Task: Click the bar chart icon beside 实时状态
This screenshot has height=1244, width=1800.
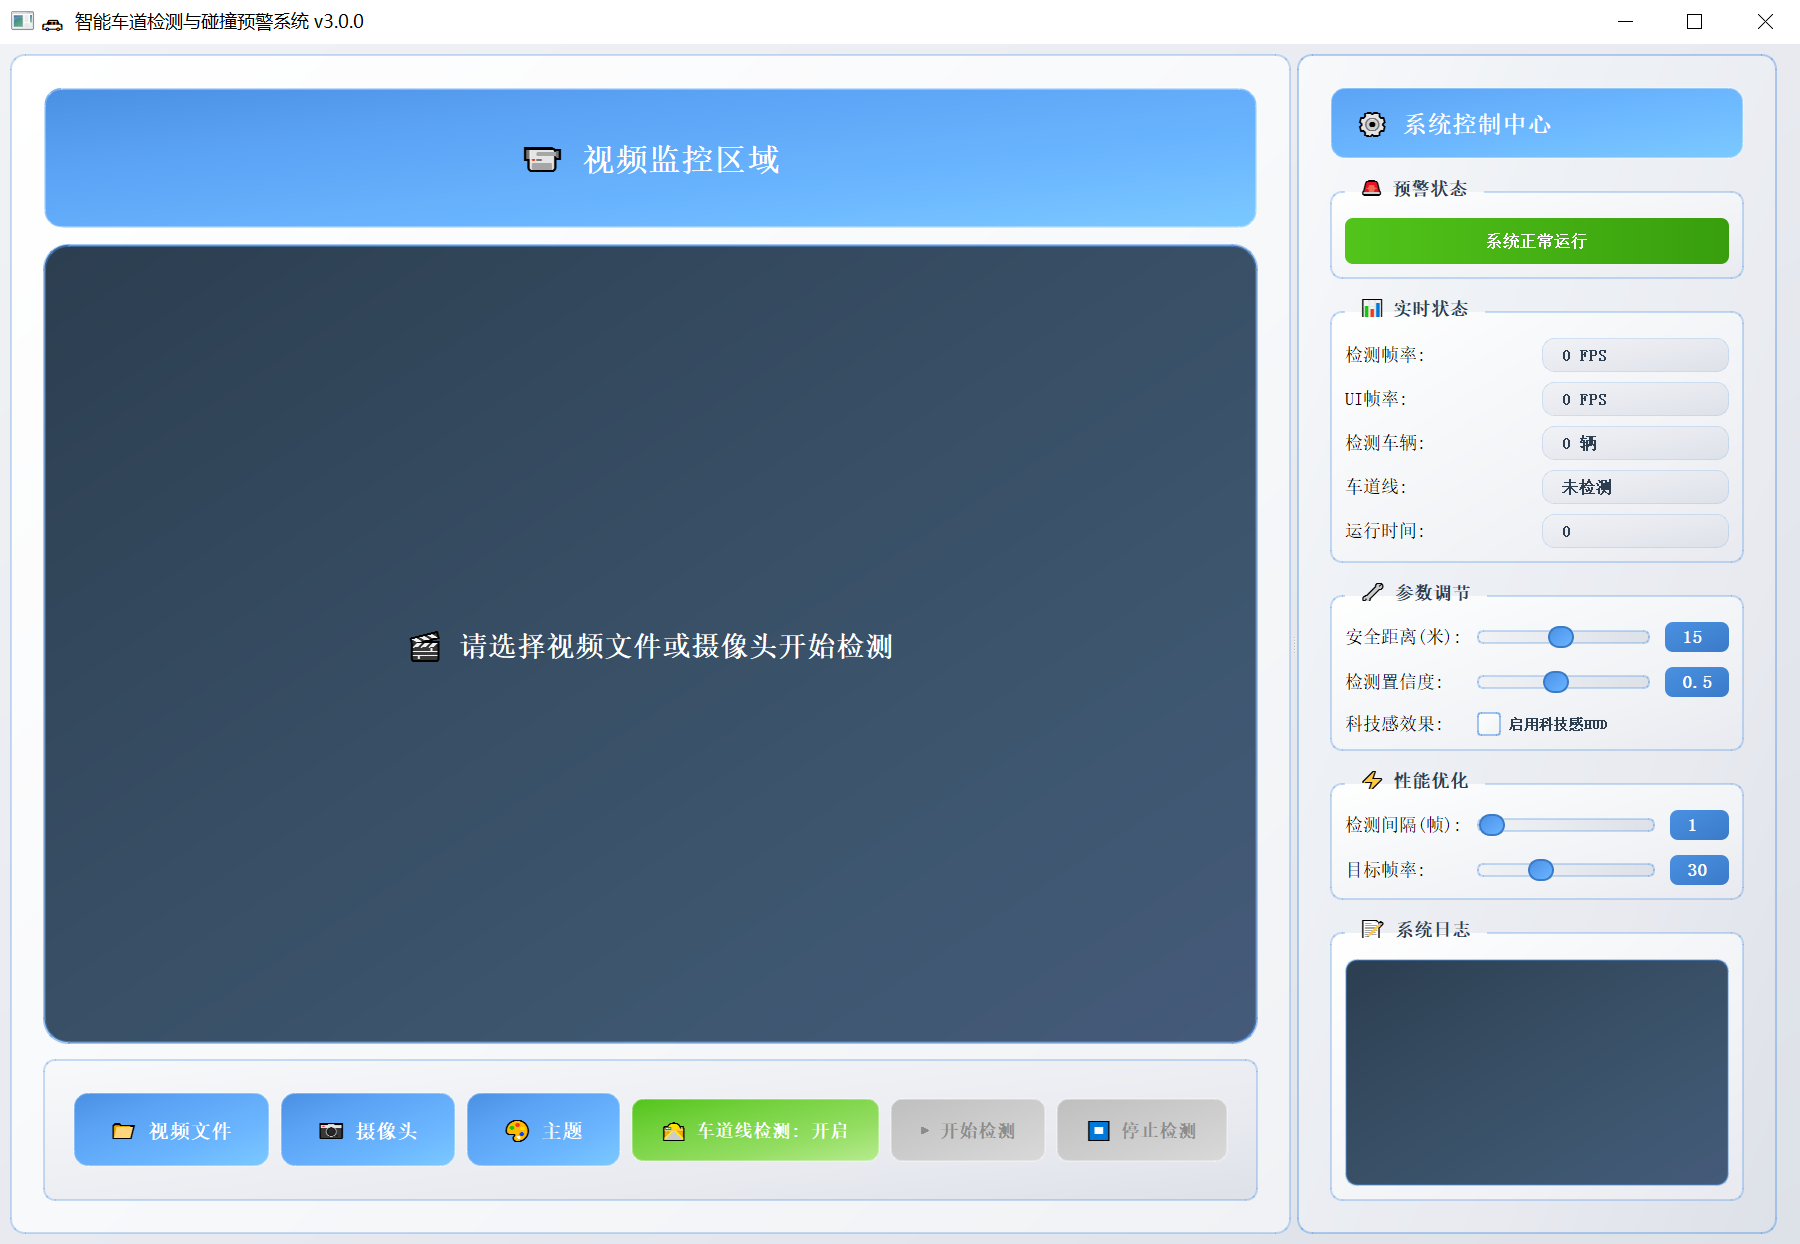Action: 1372,308
